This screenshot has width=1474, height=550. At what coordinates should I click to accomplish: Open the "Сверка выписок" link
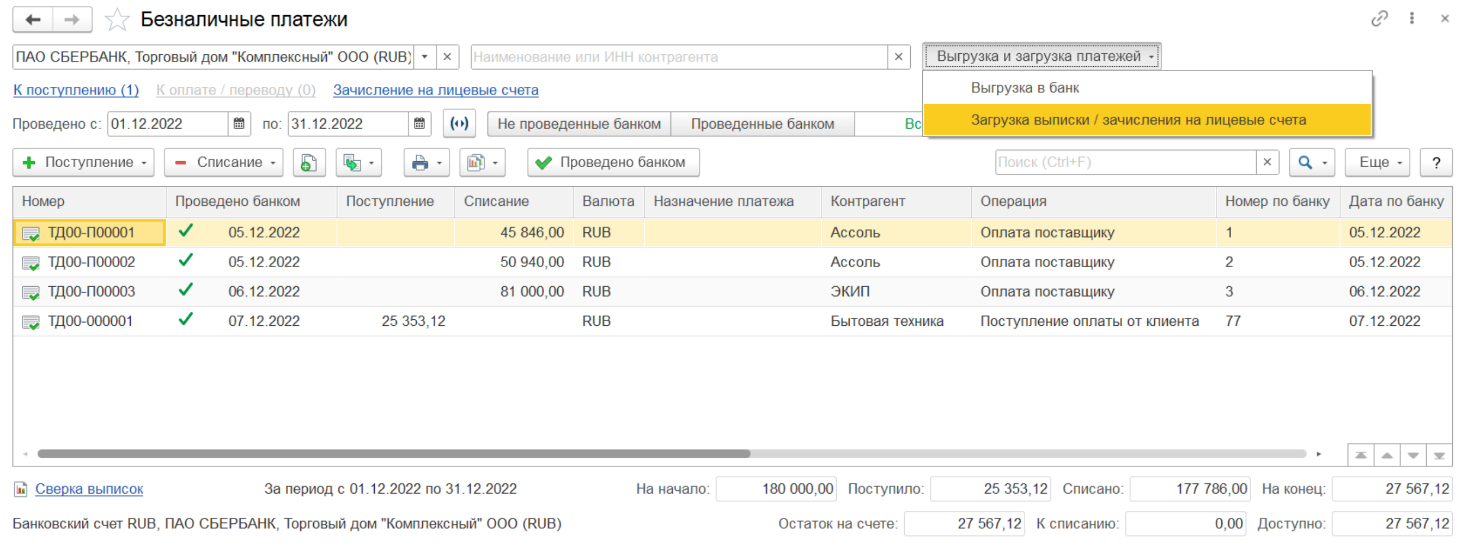tap(88, 489)
